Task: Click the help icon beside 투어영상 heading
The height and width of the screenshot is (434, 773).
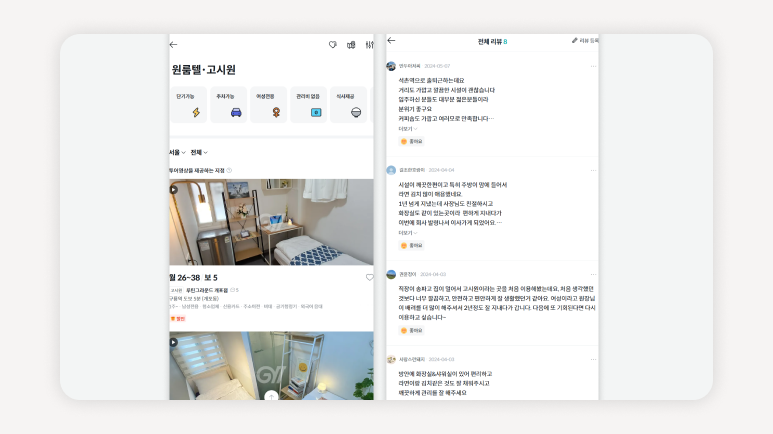Action: (x=229, y=171)
